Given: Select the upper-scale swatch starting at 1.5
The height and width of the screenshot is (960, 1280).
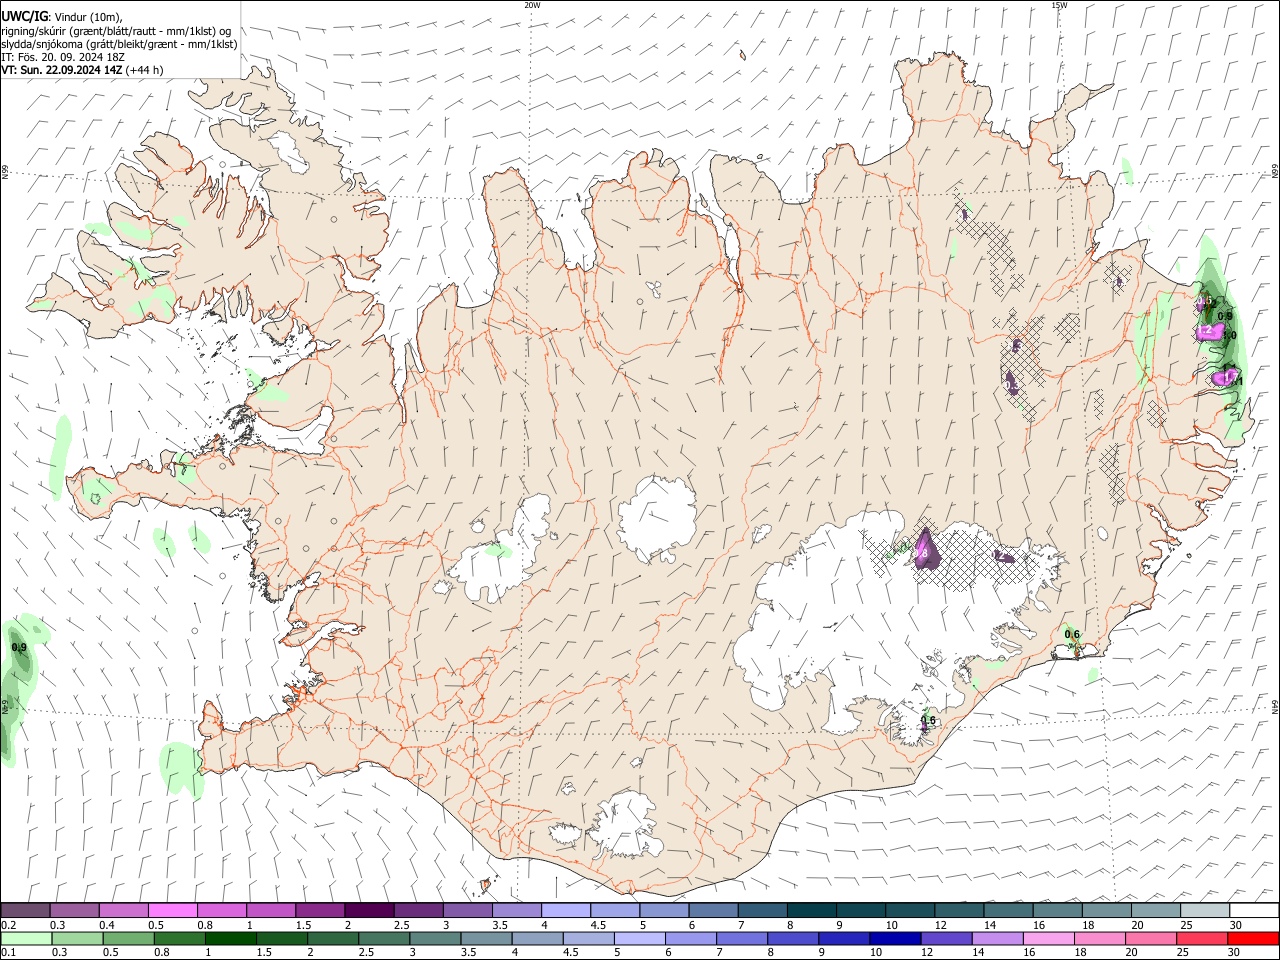Looking at the screenshot, I should coord(319,911).
